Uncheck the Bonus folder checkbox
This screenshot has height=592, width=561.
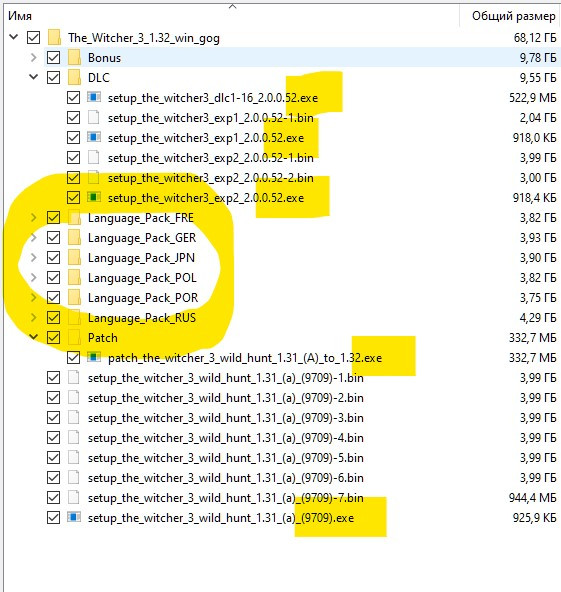(x=53, y=57)
